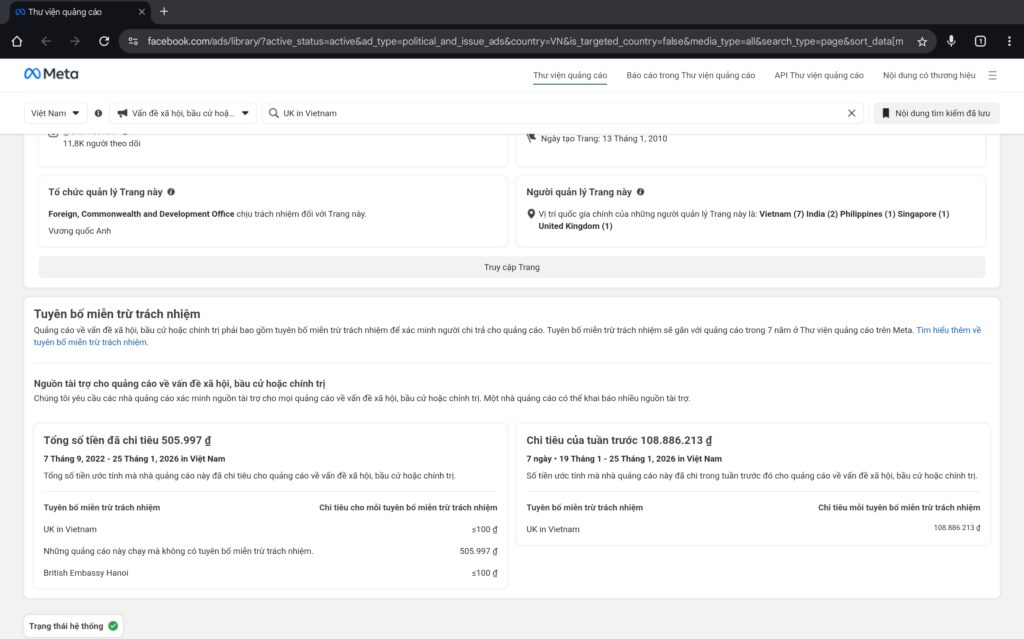Click the Meta logo
The height and width of the screenshot is (639, 1024).
coord(49,72)
